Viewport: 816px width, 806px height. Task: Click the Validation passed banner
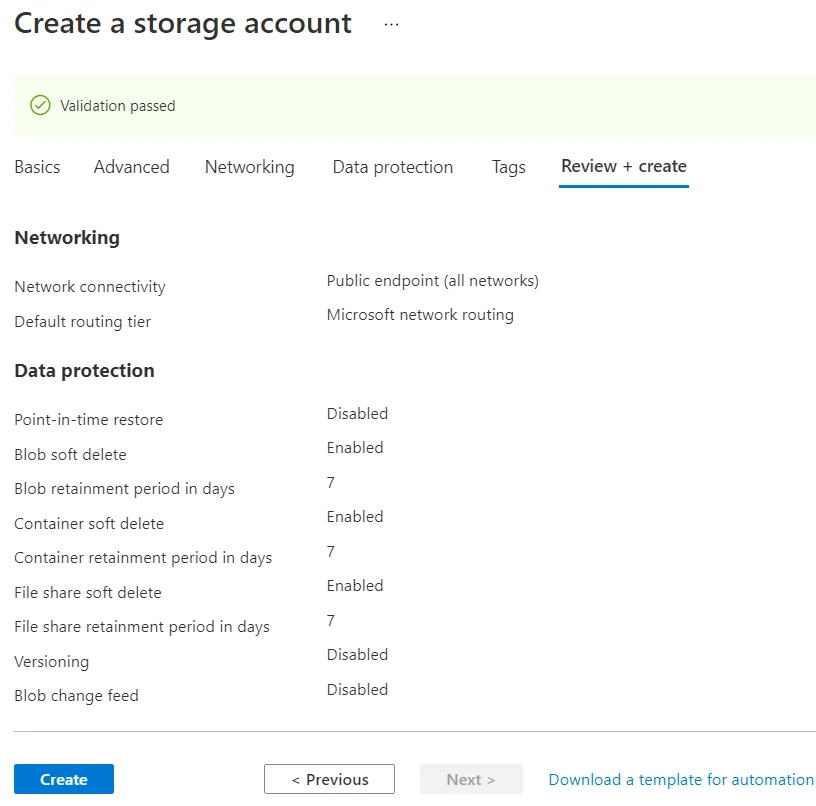click(408, 104)
